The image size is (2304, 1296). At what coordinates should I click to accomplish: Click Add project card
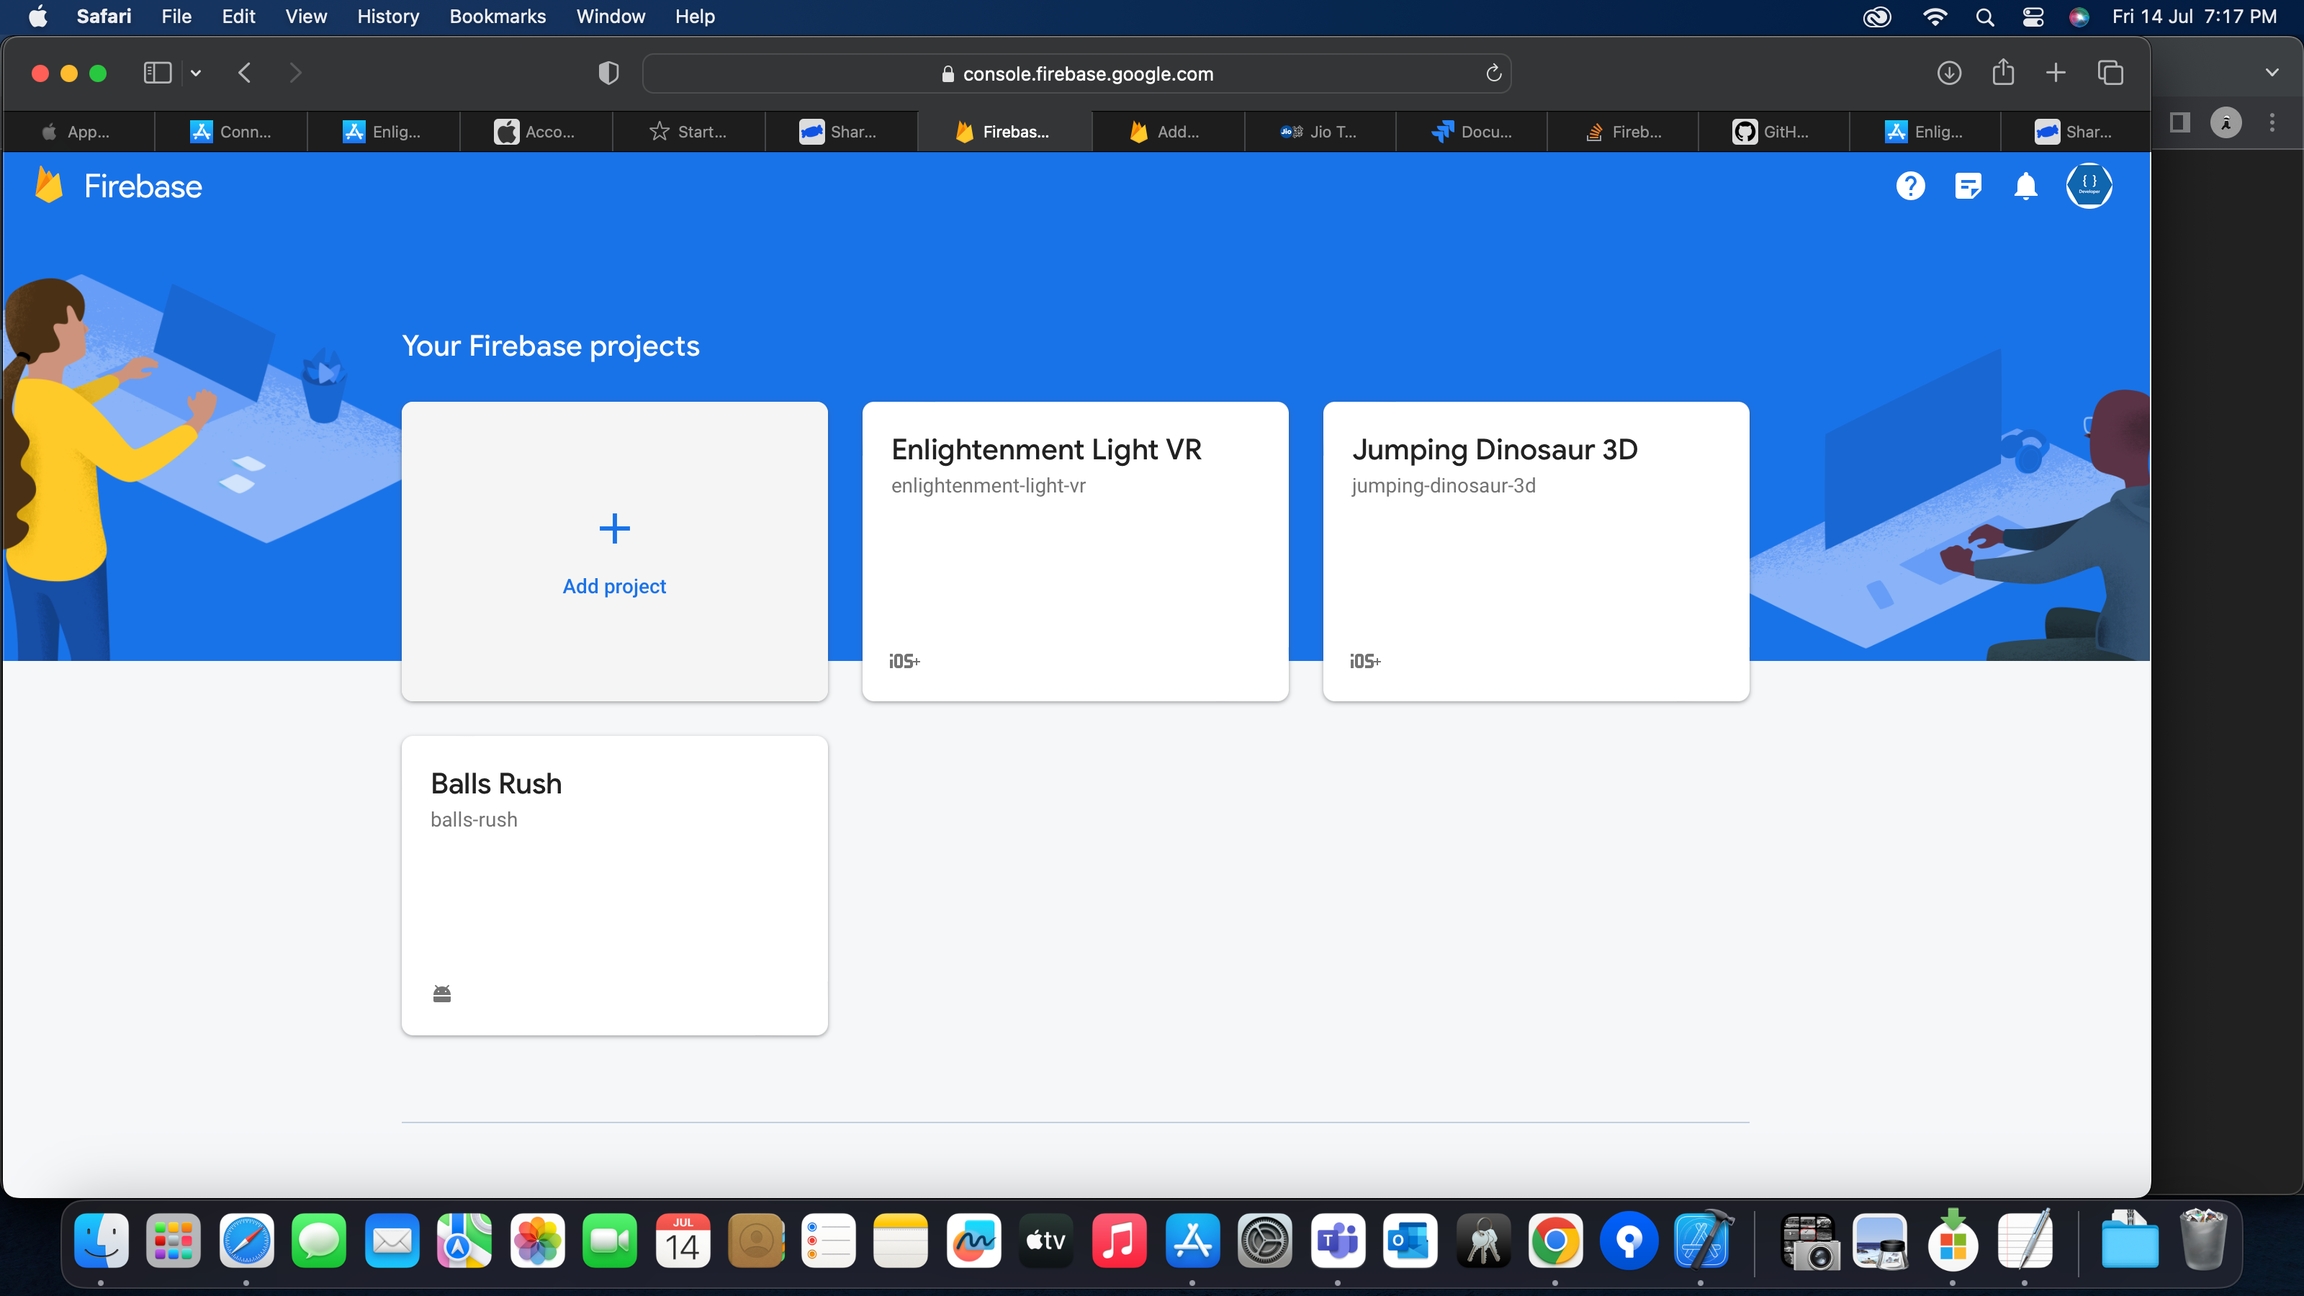click(614, 551)
